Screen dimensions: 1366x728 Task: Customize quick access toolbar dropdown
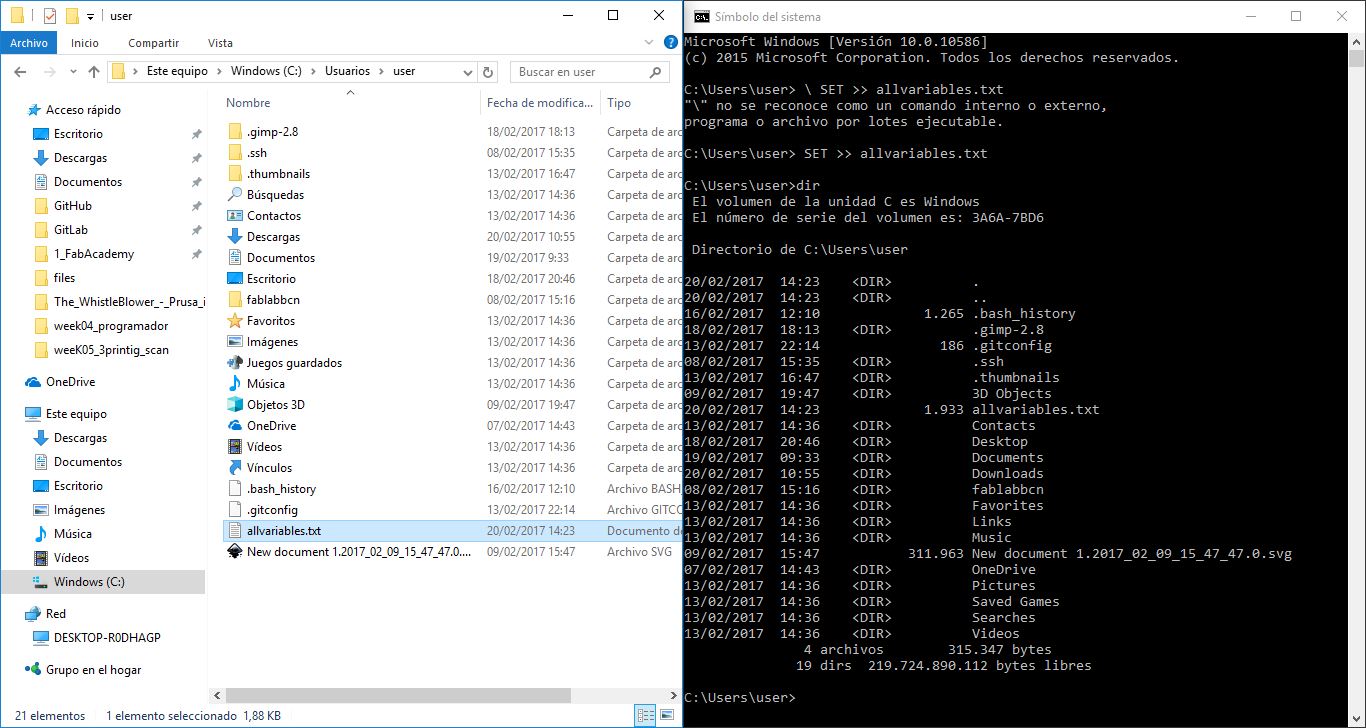(x=90, y=17)
